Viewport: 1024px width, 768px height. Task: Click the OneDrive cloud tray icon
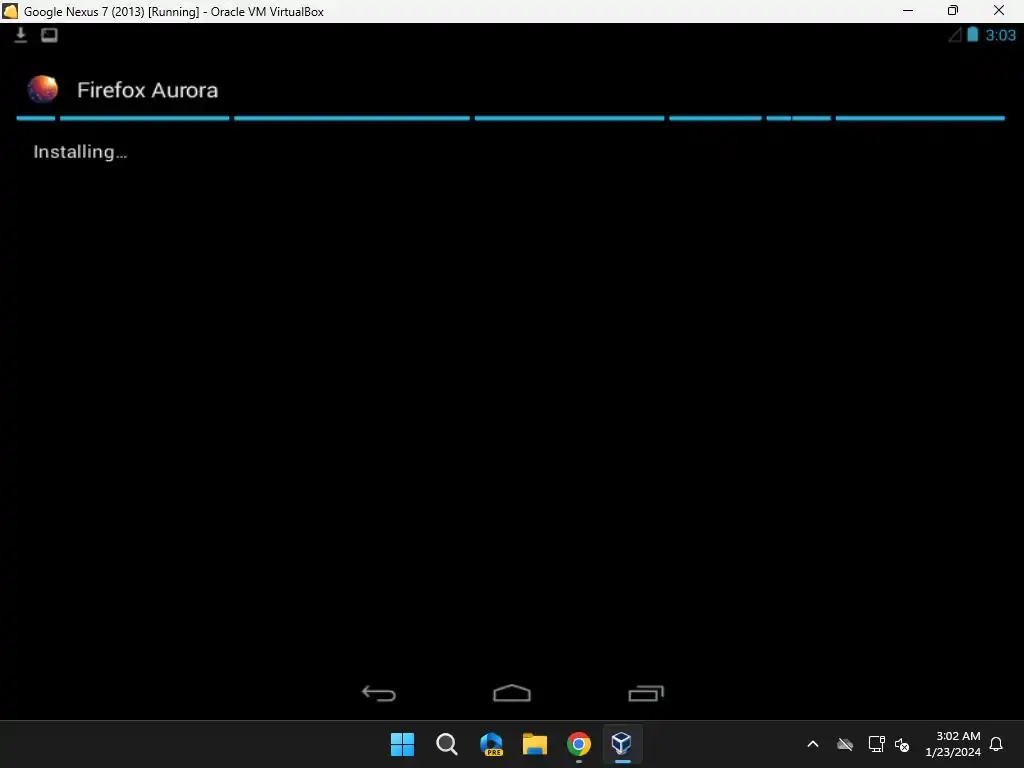click(845, 744)
